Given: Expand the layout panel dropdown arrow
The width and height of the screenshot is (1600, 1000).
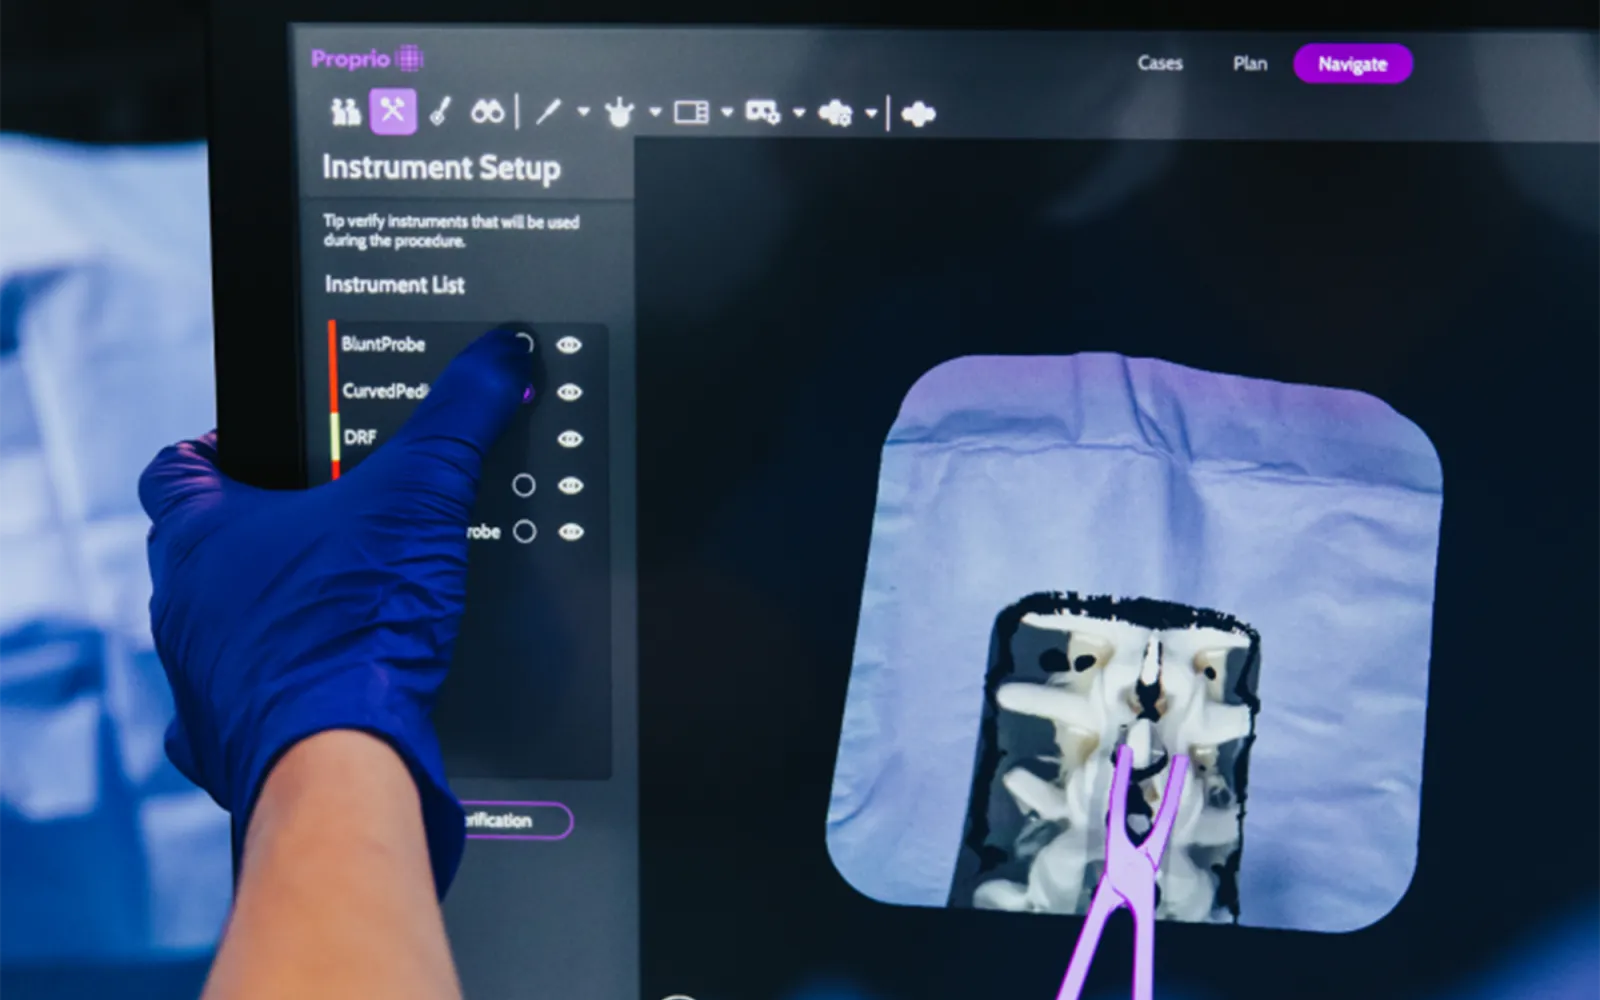Looking at the screenshot, I should point(727,112).
